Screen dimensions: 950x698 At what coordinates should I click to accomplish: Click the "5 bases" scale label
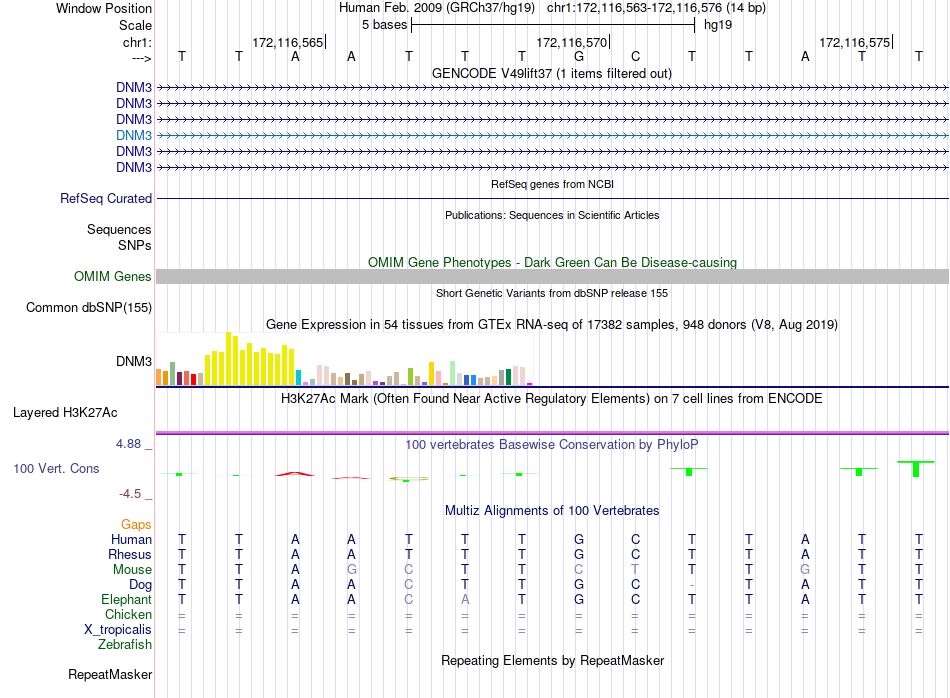(385, 25)
